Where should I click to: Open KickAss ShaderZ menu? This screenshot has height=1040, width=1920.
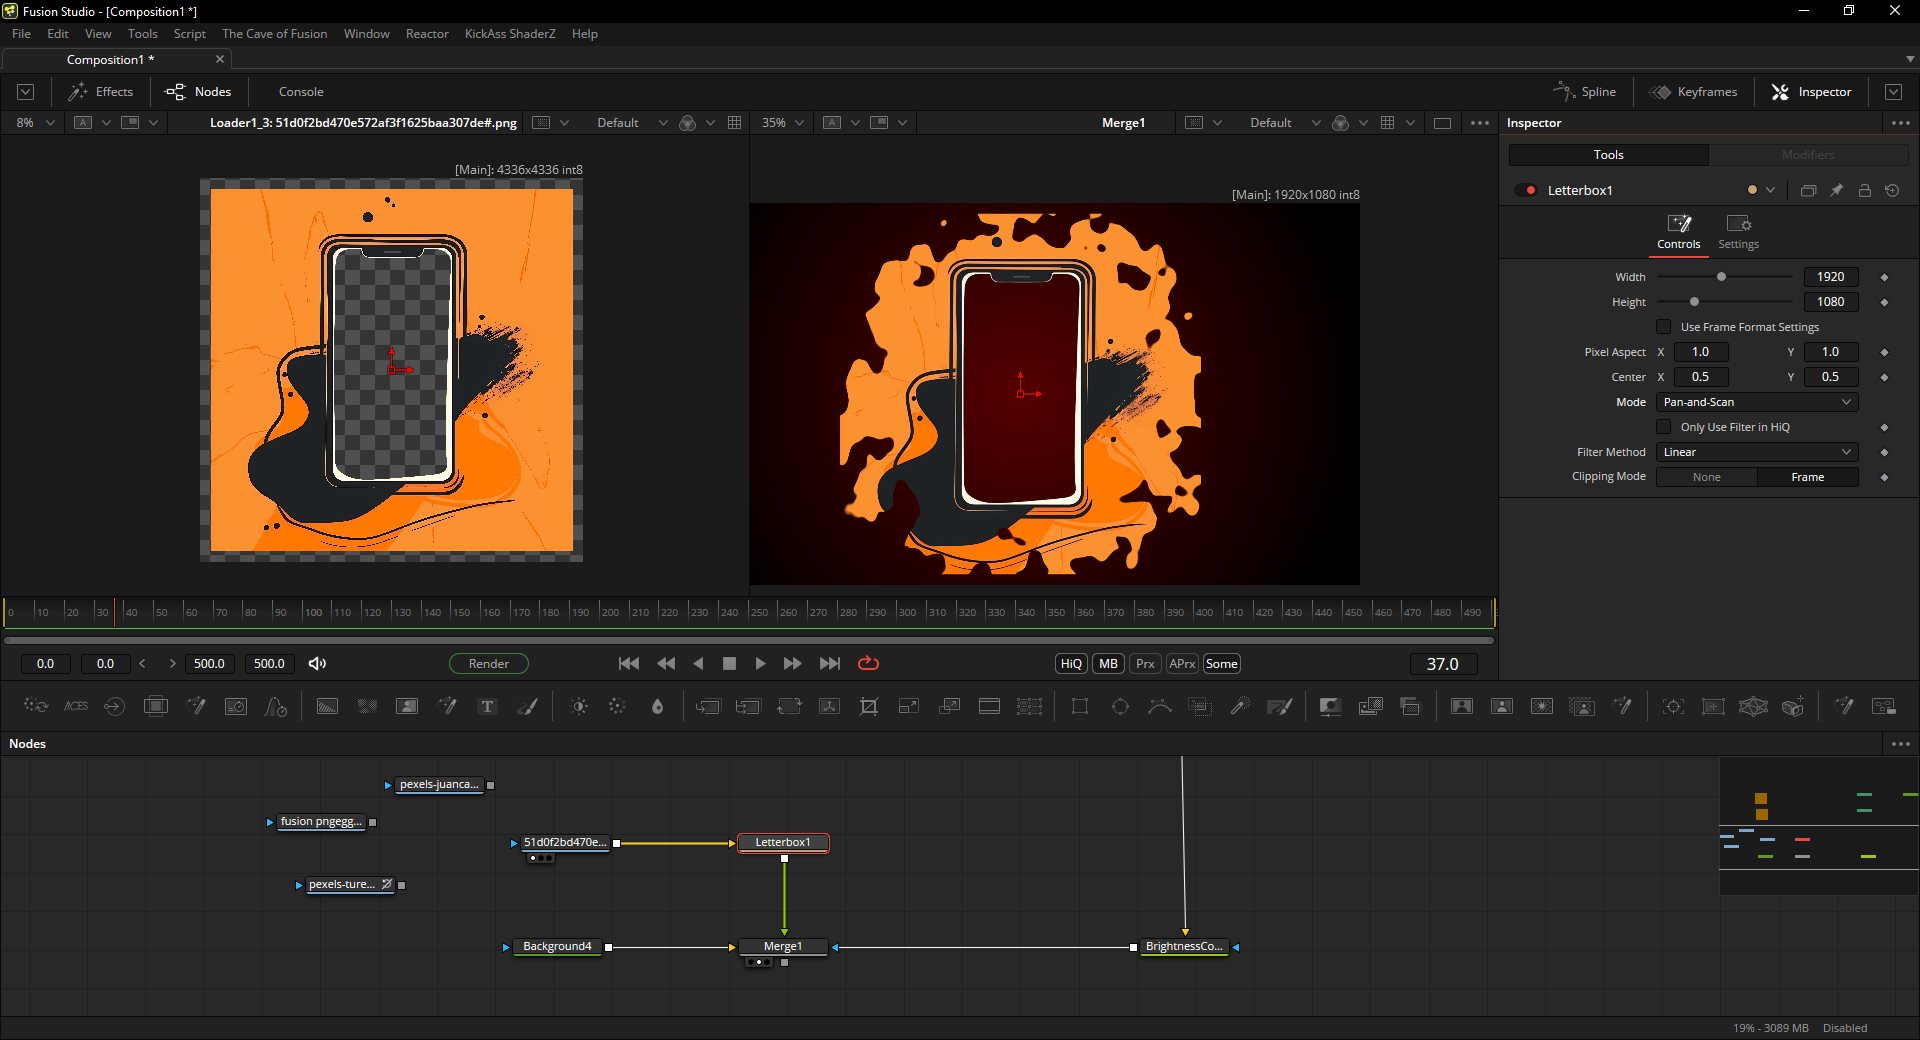(x=510, y=33)
